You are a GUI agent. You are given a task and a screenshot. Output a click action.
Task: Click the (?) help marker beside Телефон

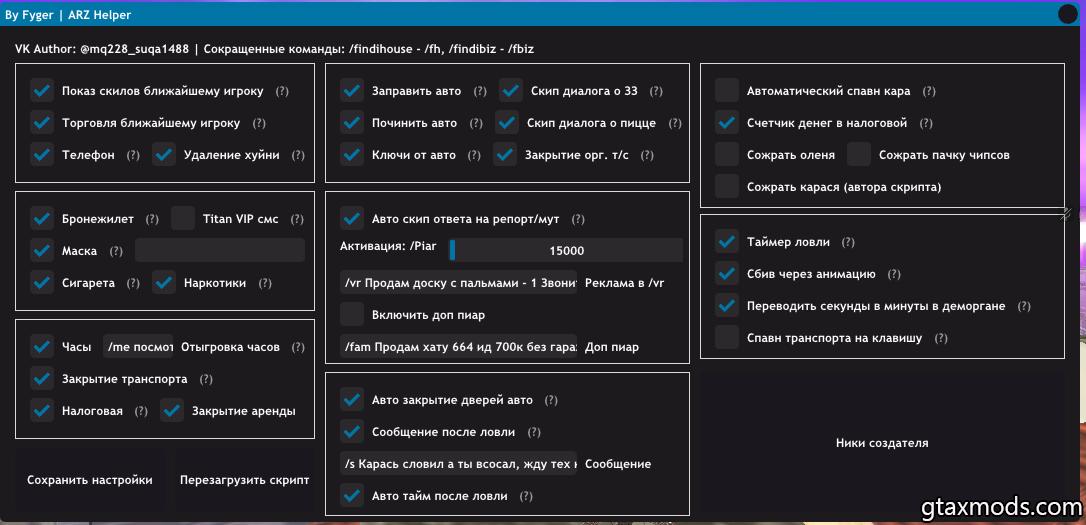133,156
